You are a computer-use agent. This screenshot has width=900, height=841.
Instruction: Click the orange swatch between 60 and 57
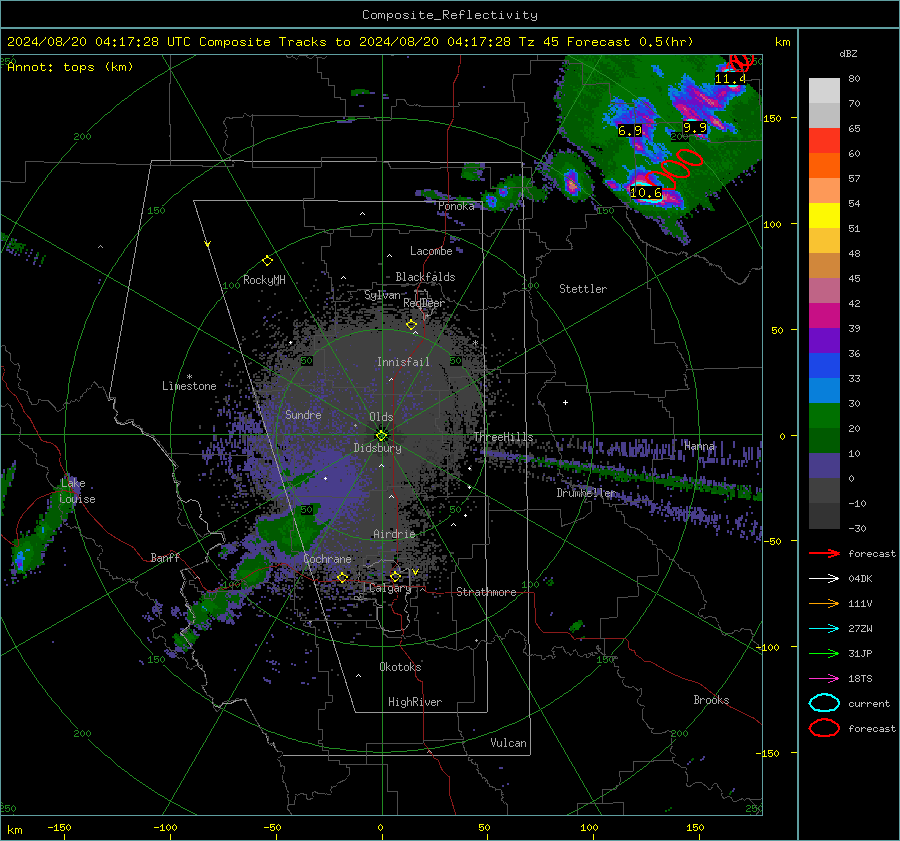pyautogui.click(x=824, y=166)
